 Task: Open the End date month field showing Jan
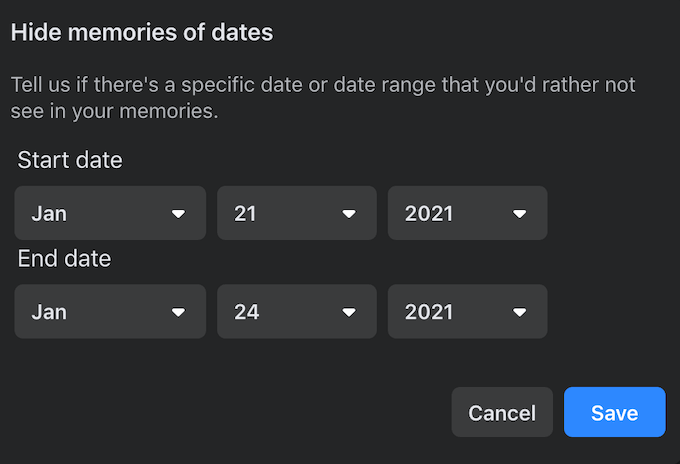click(100, 312)
